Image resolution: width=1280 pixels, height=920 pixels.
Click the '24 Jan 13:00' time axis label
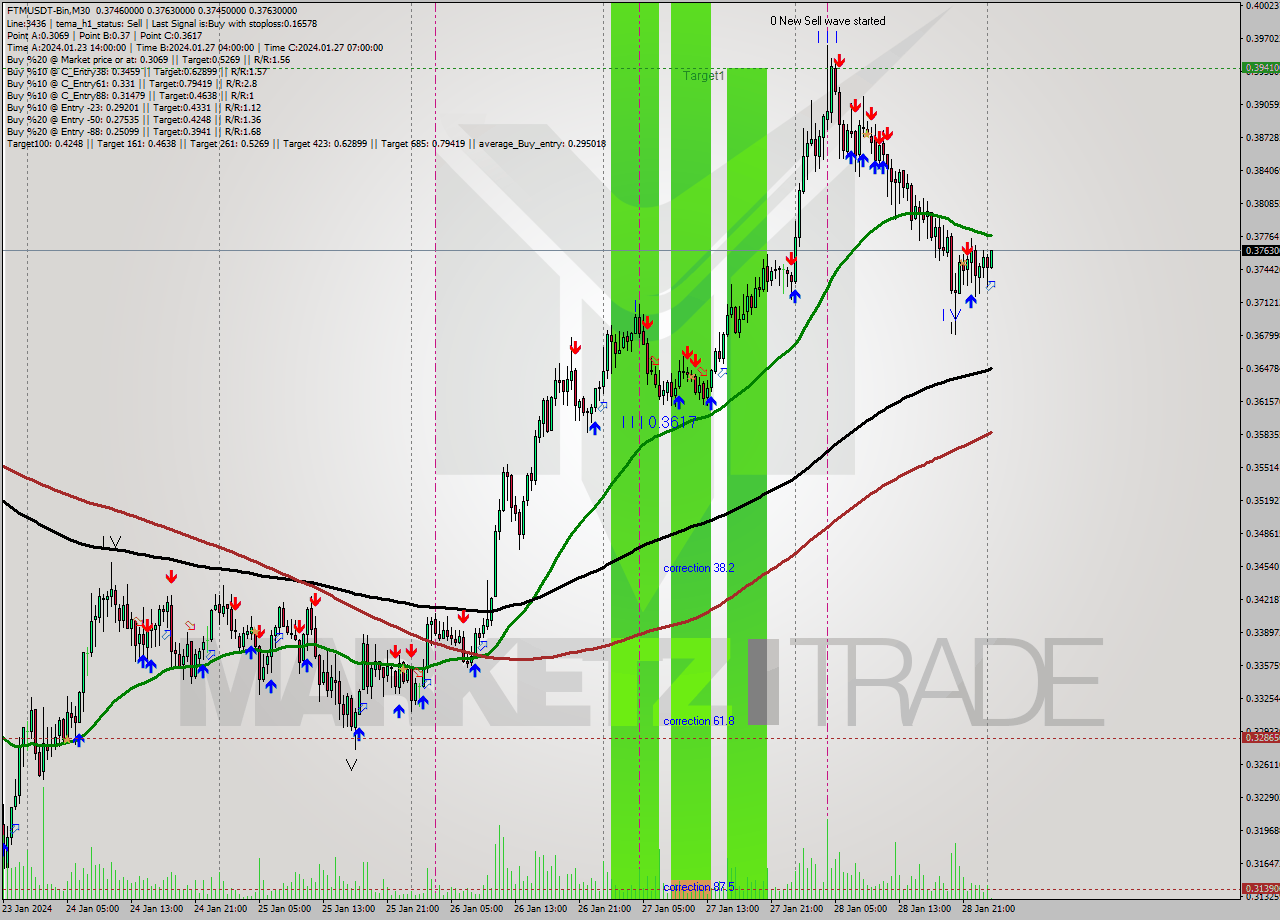(x=156, y=909)
